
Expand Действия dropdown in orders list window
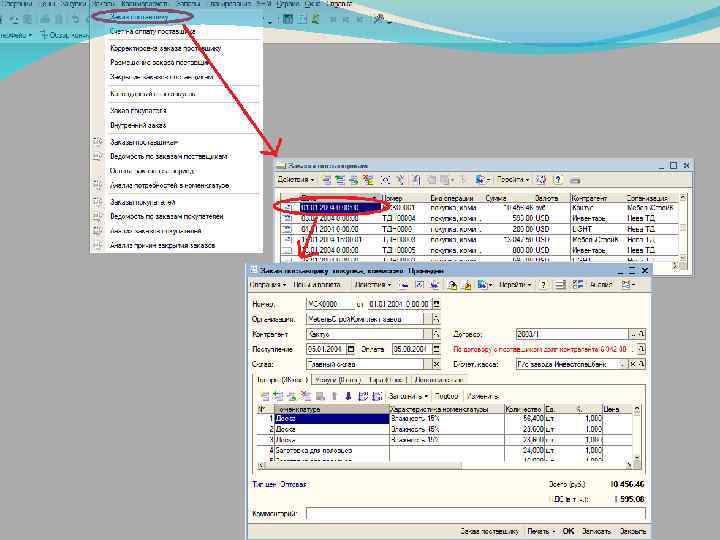(296, 180)
